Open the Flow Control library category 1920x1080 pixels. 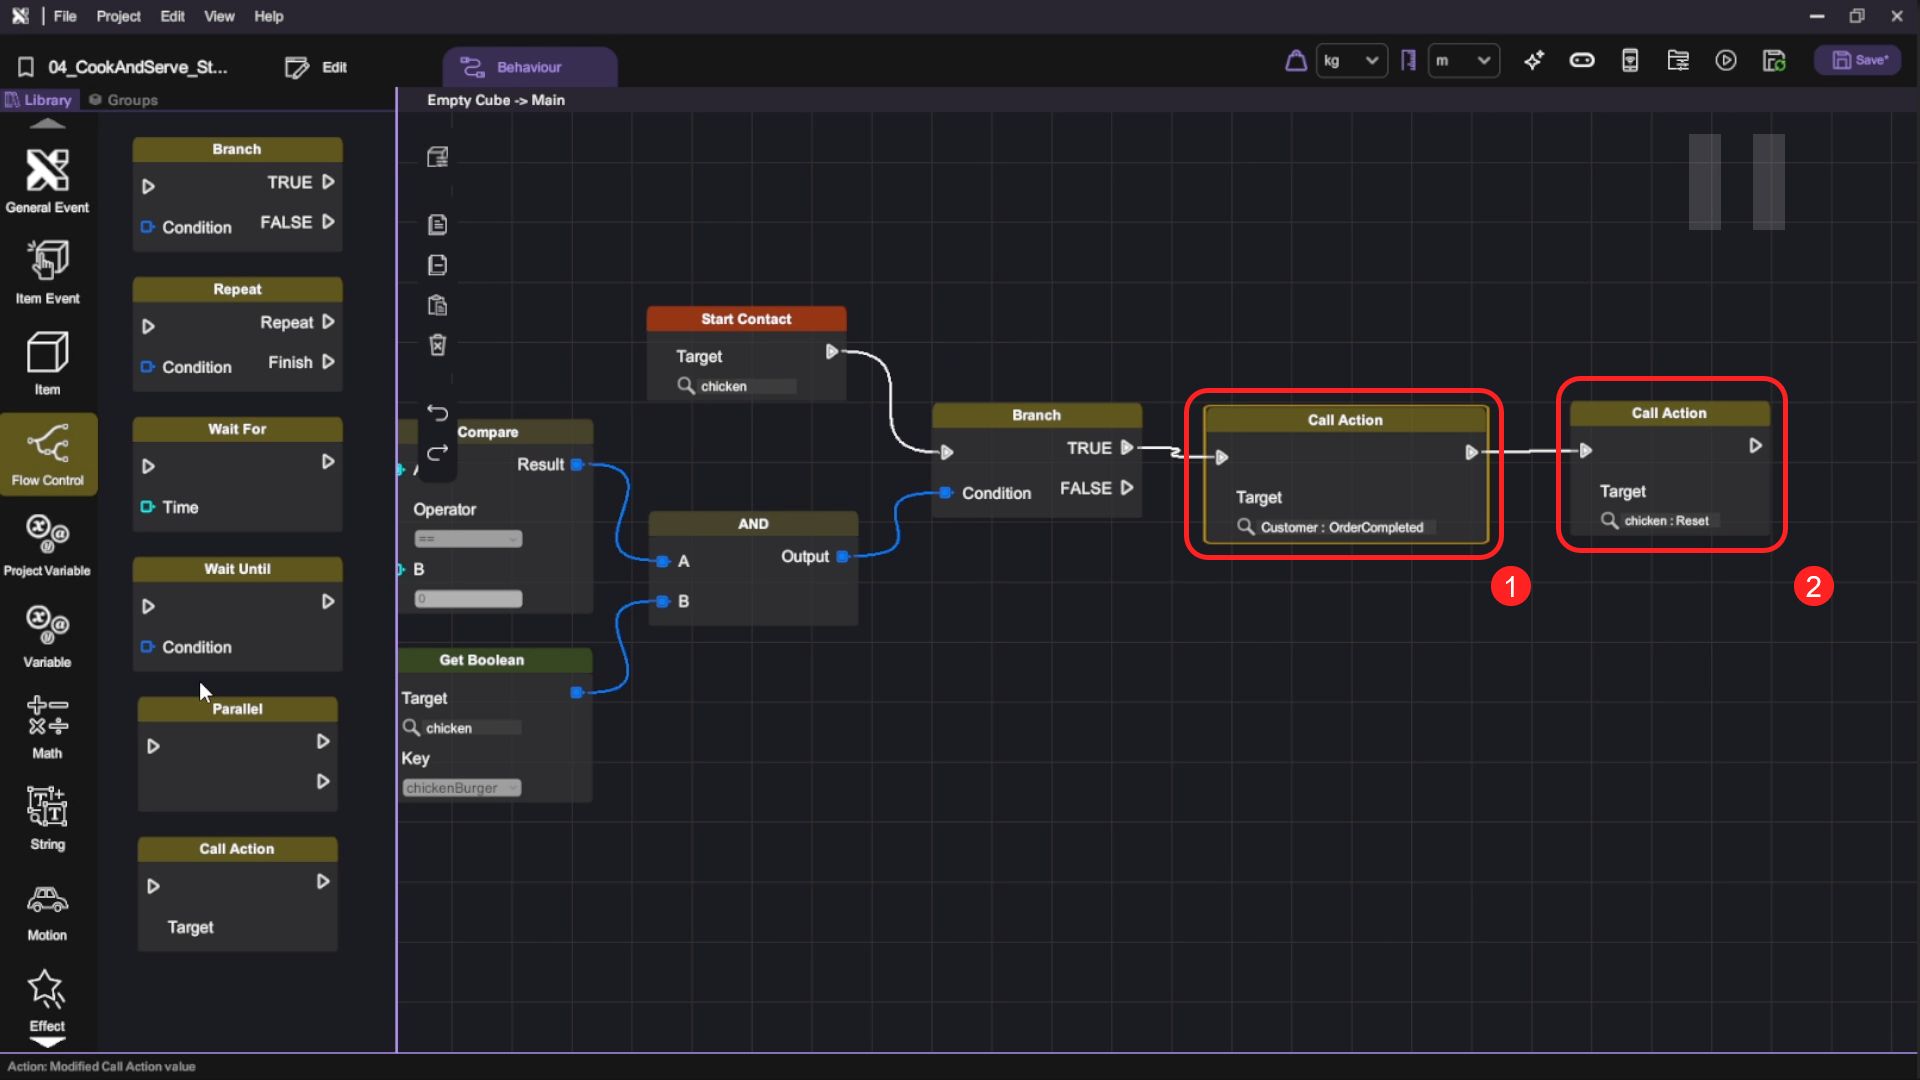coord(47,452)
